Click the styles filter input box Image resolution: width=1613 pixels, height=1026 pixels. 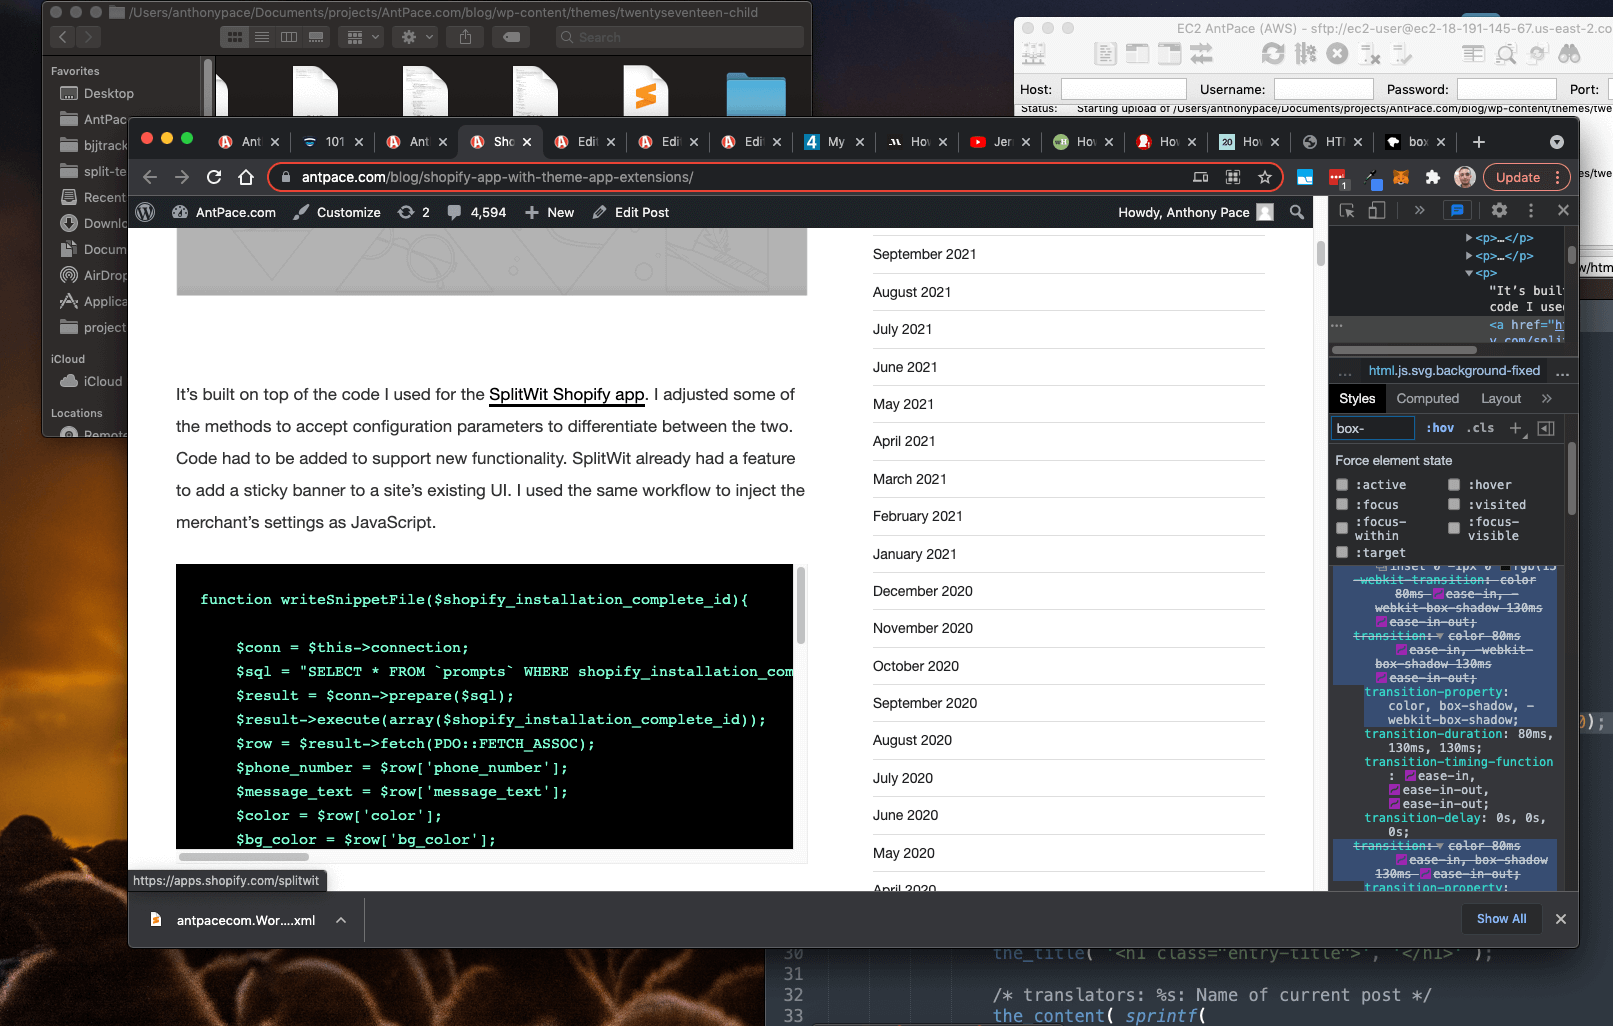pyautogui.click(x=1373, y=428)
